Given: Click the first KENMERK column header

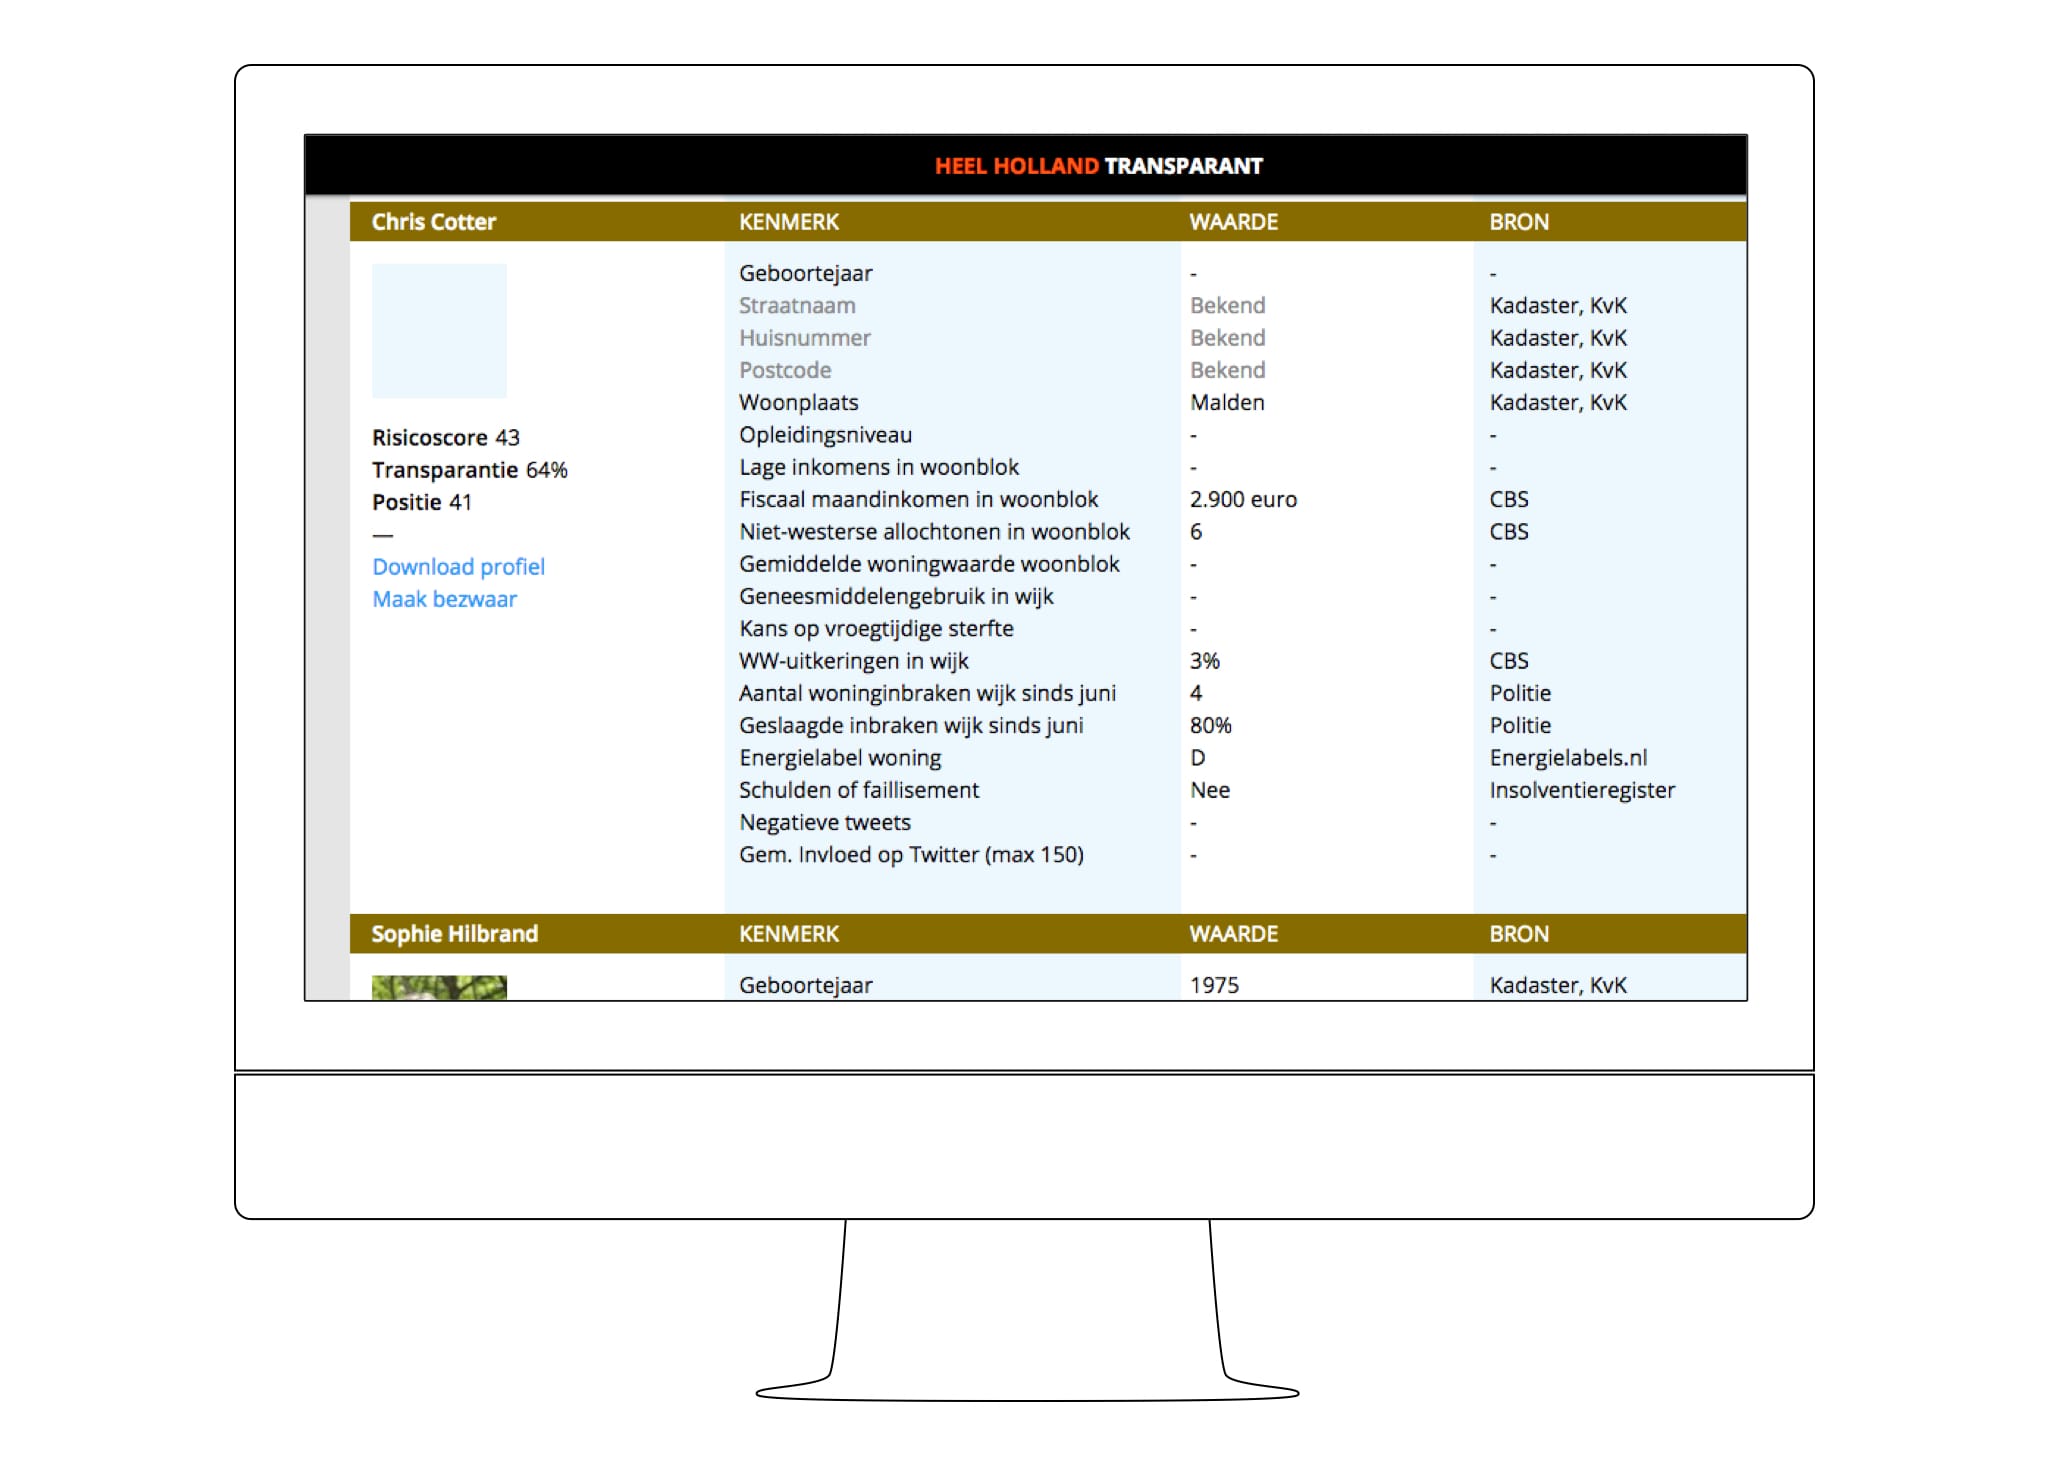Looking at the screenshot, I should [788, 222].
